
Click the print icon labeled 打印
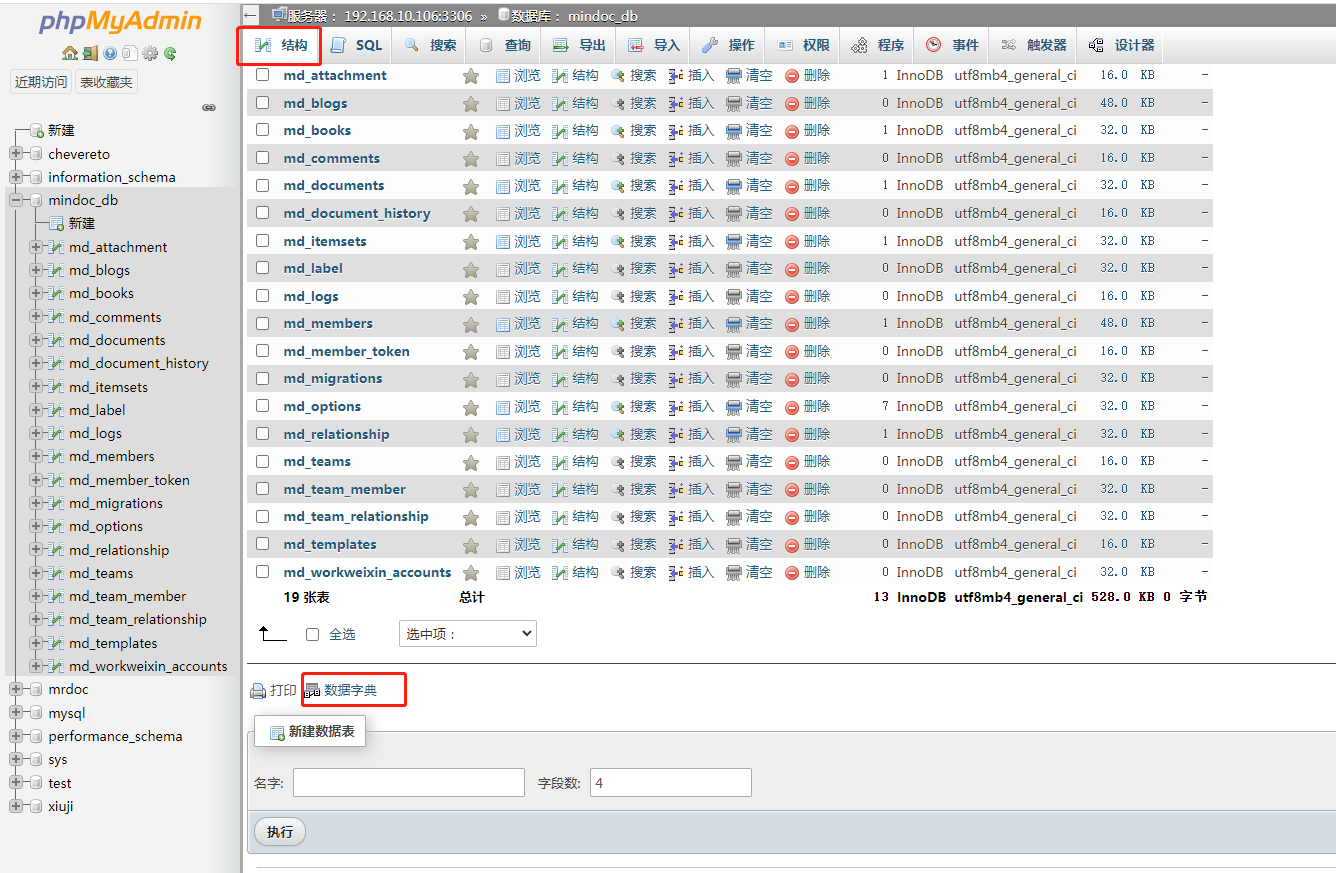point(273,691)
